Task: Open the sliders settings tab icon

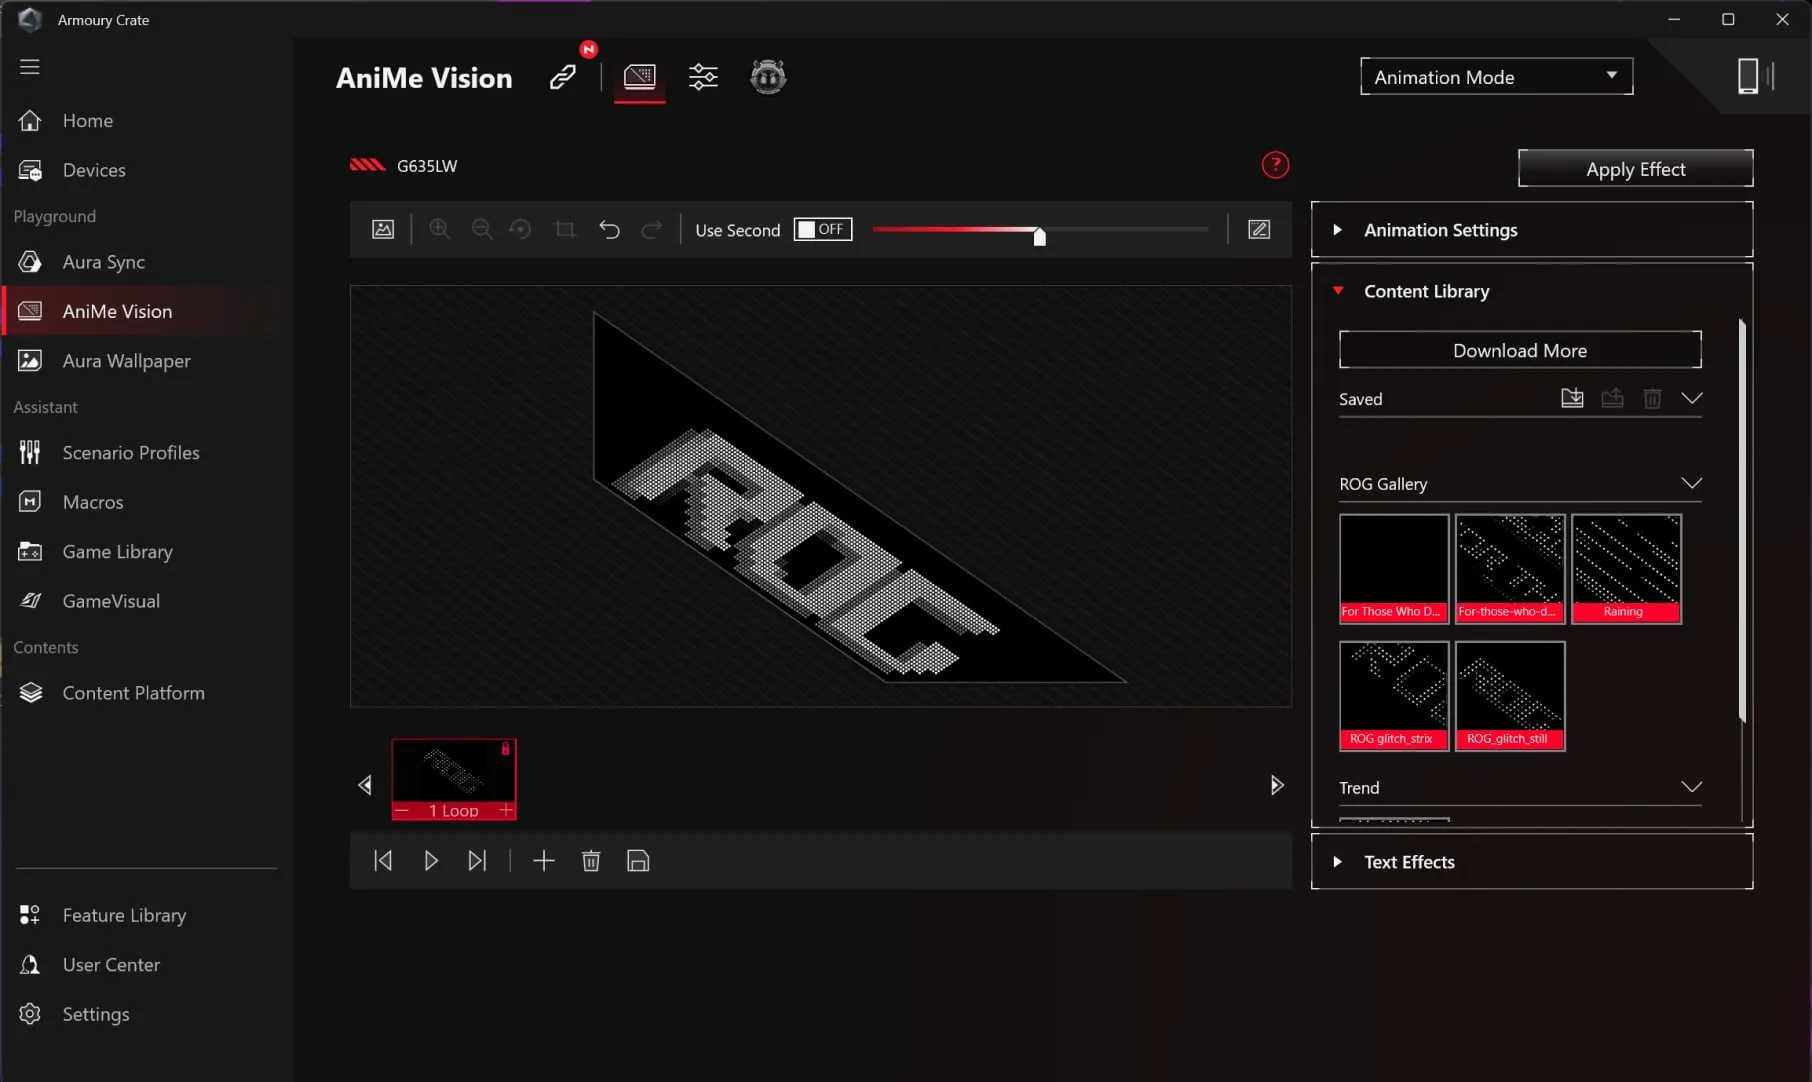Action: click(703, 77)
